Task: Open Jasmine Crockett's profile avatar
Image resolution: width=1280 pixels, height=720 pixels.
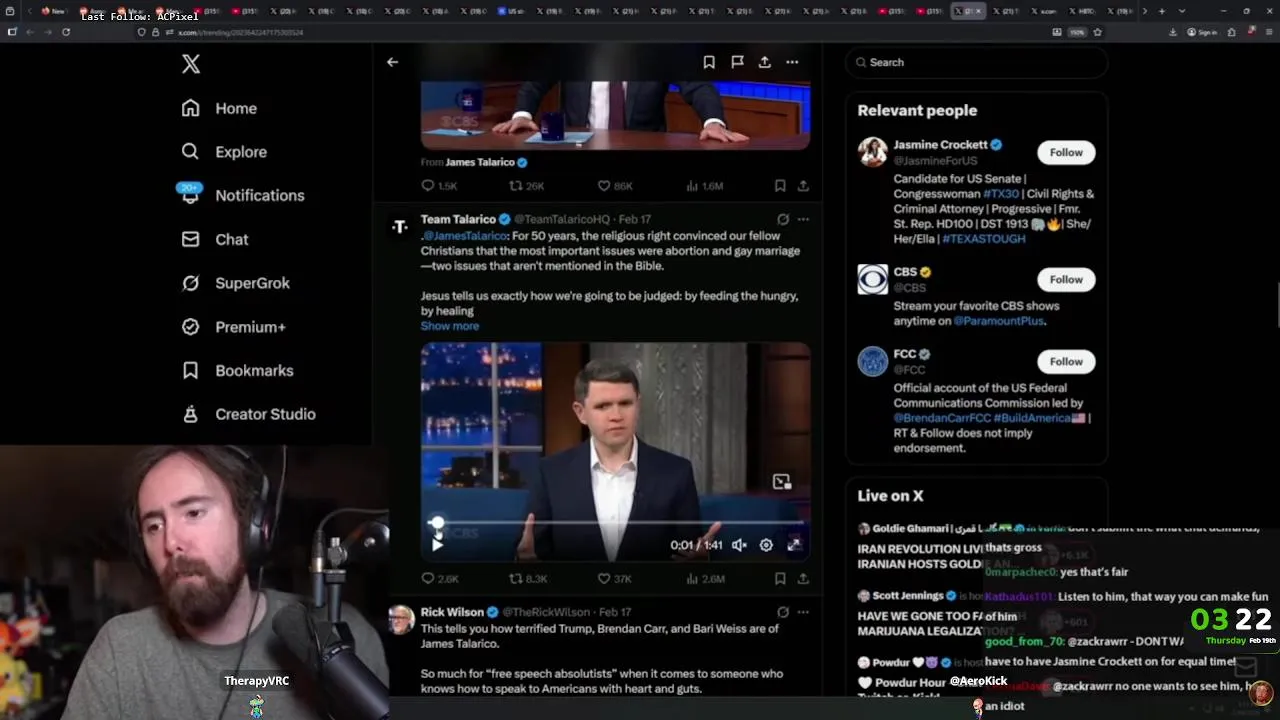Action: coord(872,152)
